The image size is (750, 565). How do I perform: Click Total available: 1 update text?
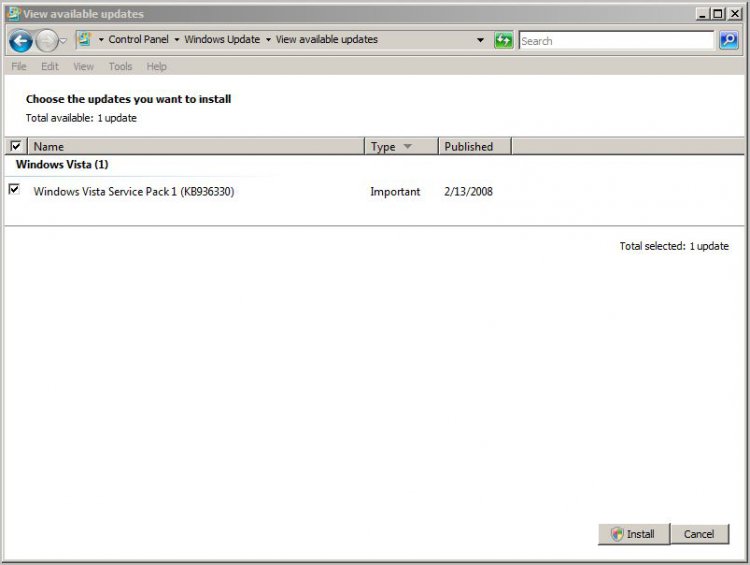[81, 118]
